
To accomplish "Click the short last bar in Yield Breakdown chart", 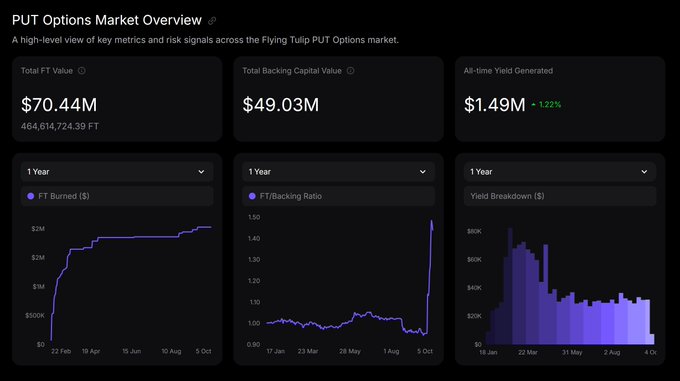I will 652,339.
